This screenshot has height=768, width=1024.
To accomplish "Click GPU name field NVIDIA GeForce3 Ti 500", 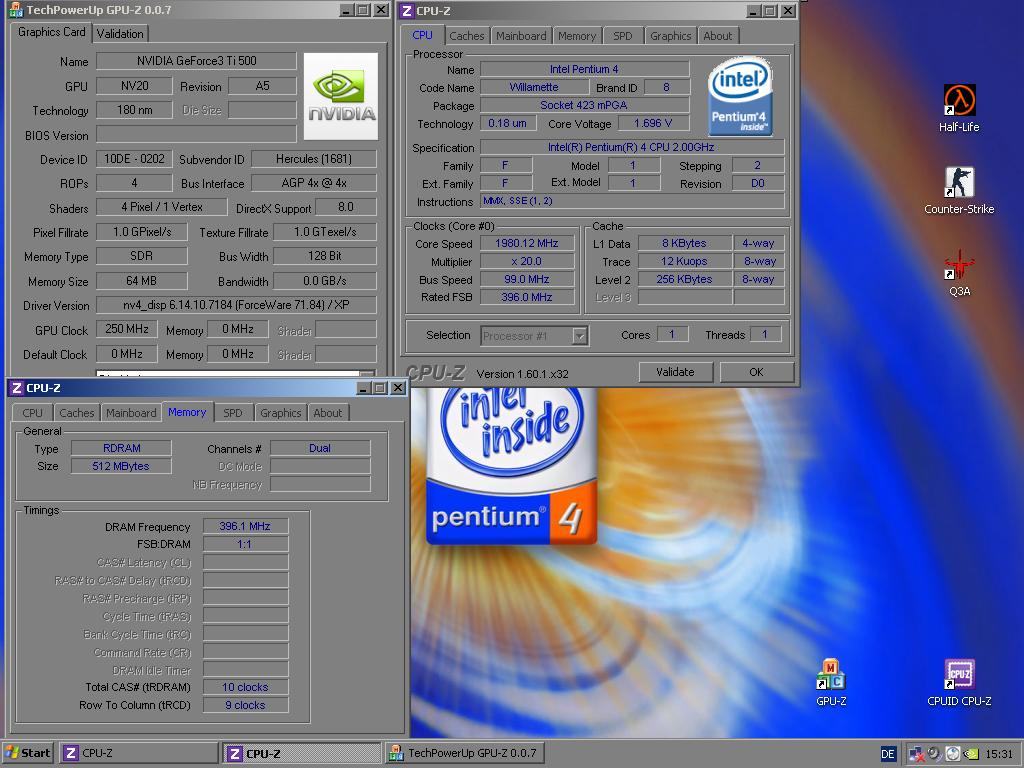I will 196,61.
